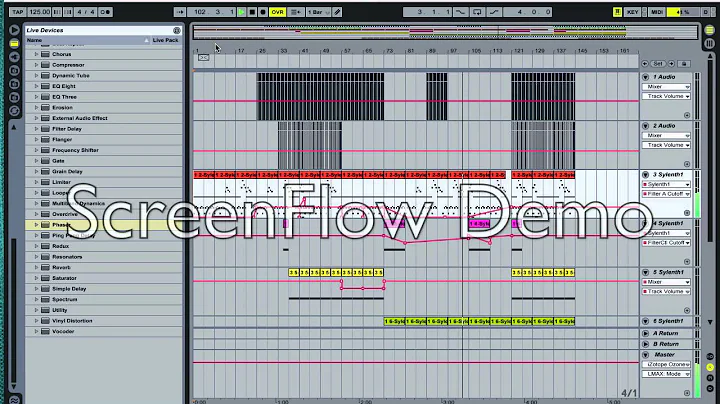Fold the 1 Audio track
The height and width of the screenshot is (404, 720).
645,77
